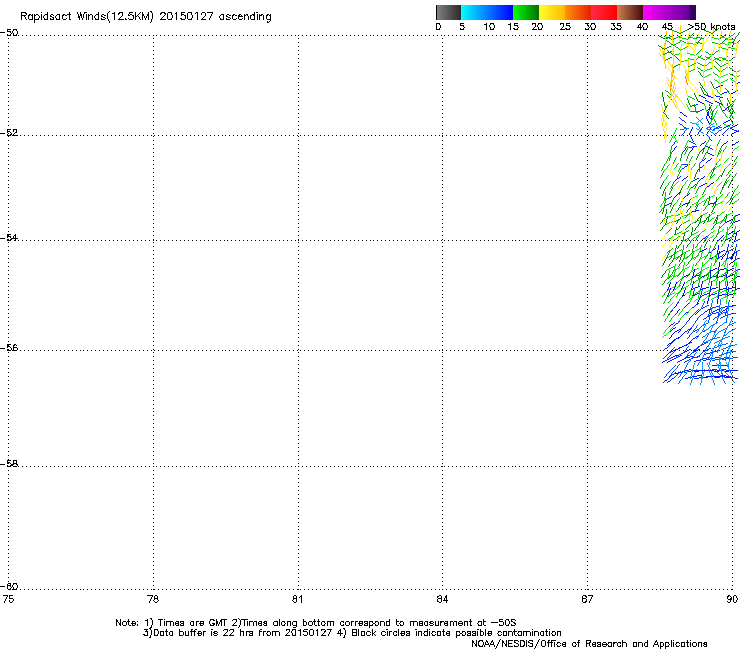740x650 pixels.
Task: Click the '81' longitude axis label
Action: (x=297, y=599)
